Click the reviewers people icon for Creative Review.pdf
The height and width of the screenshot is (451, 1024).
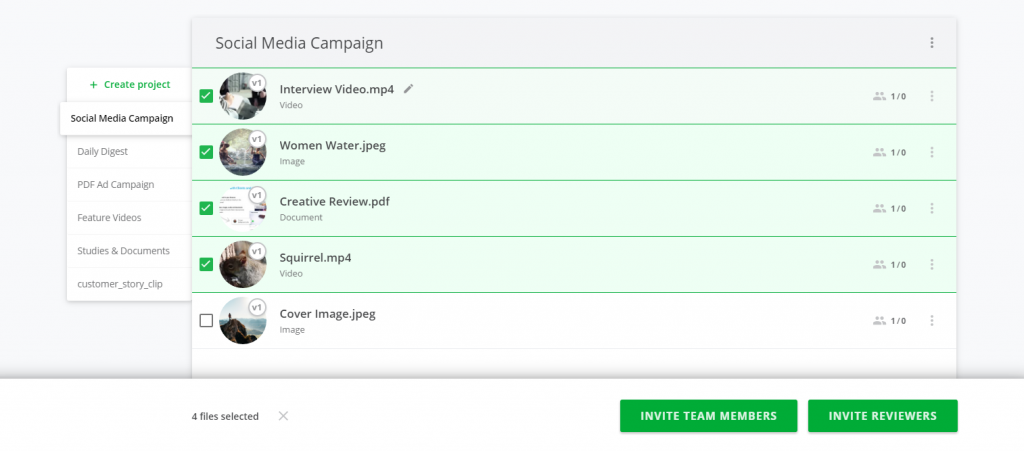click(x=880, y=209)
